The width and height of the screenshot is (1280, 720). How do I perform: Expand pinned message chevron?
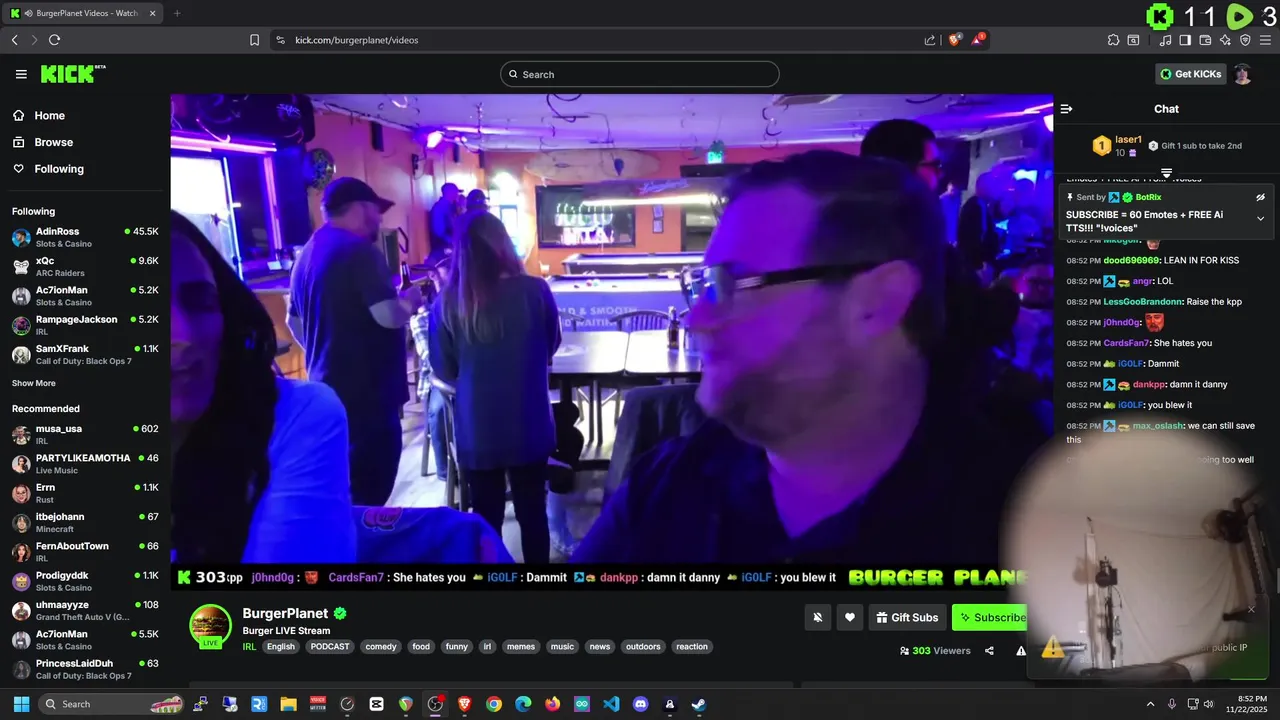pyautogui.click(x=1260, y=218)
